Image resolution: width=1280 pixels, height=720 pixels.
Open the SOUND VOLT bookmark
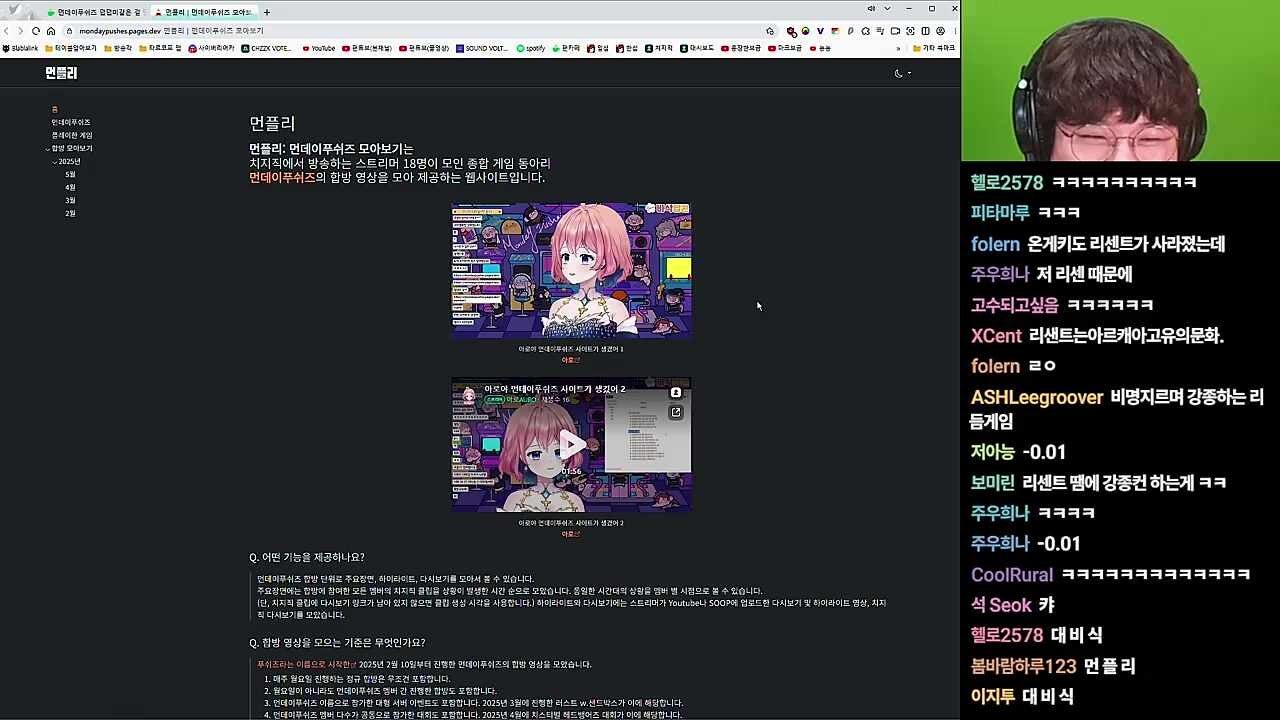coord(482,48)
